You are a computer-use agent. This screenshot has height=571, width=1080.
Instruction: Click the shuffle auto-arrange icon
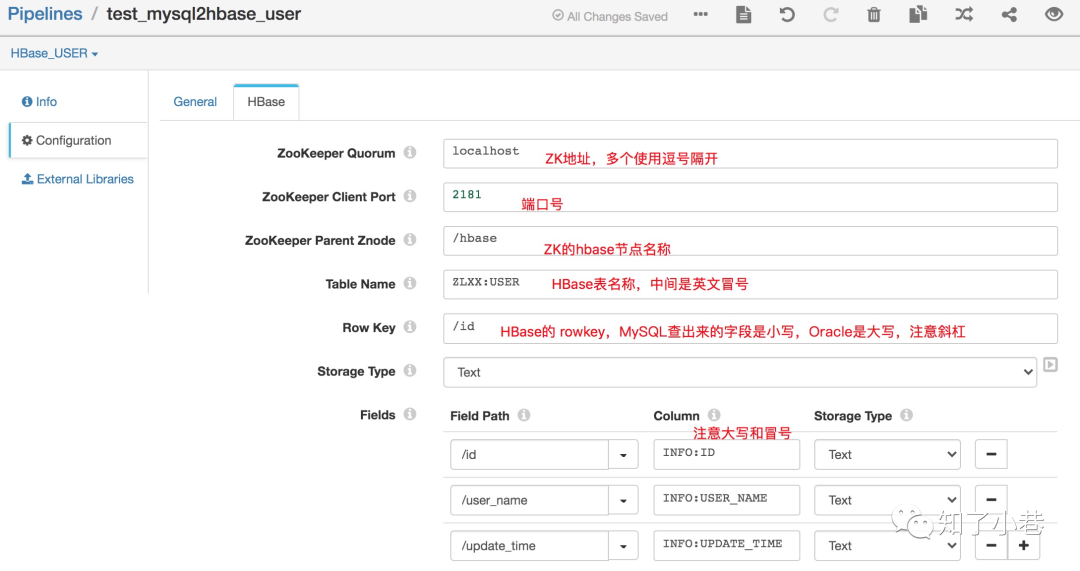click(964, 14)
